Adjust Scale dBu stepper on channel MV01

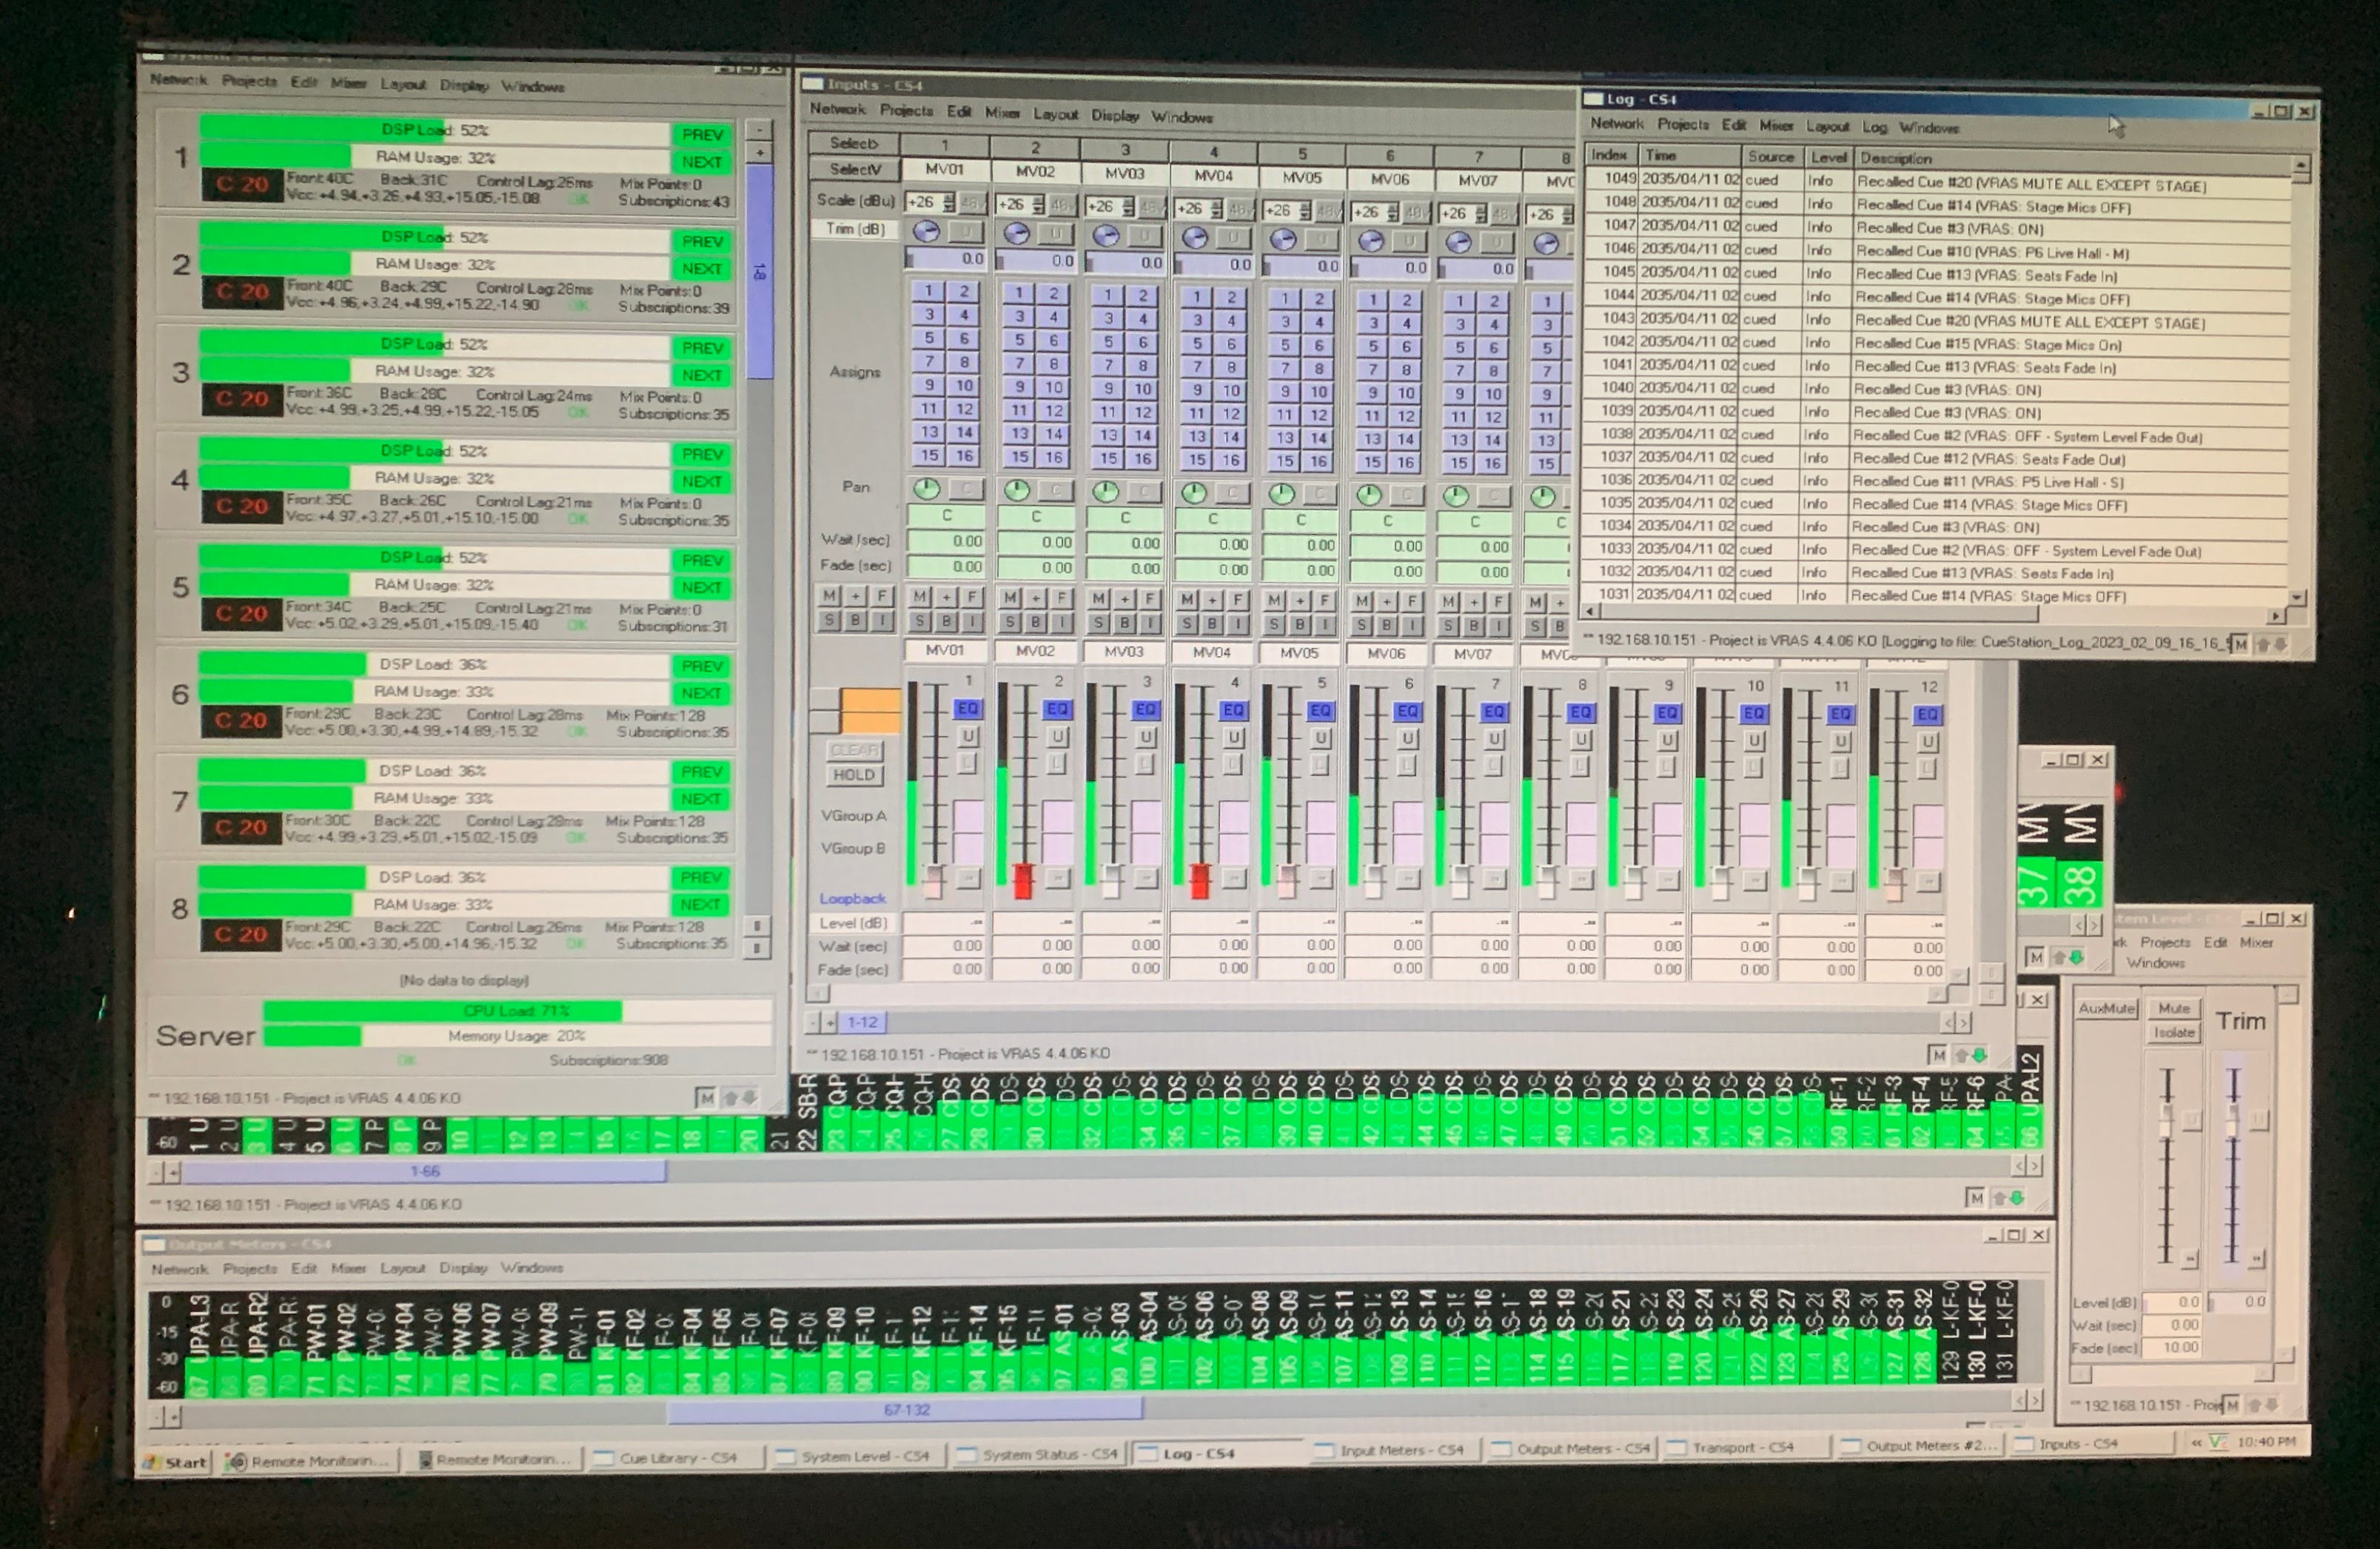coord(948,203)
